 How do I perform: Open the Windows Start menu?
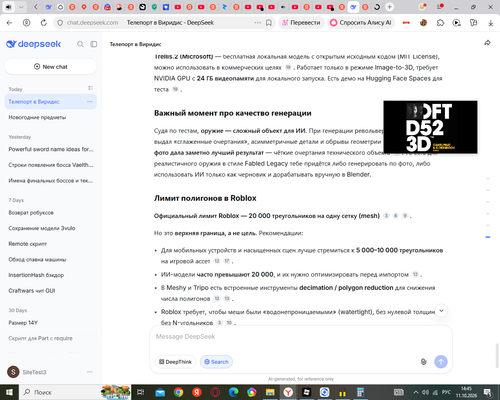[x=9, y=392]
